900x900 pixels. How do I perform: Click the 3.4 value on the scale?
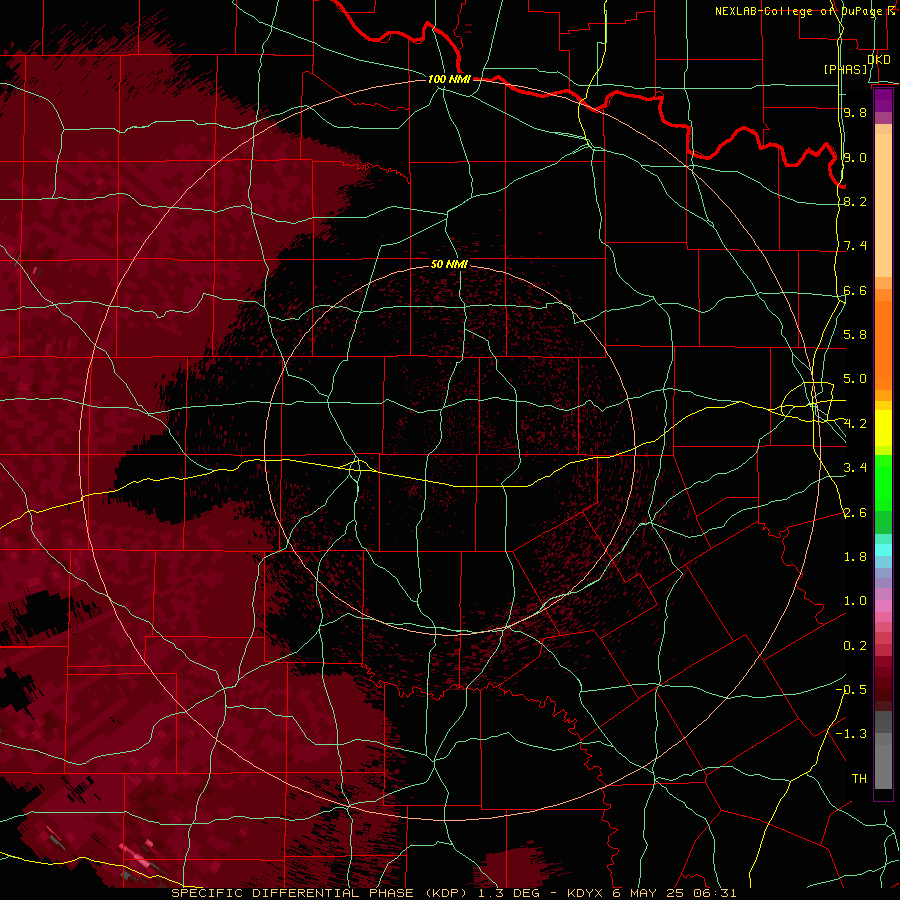coord(855,468)
